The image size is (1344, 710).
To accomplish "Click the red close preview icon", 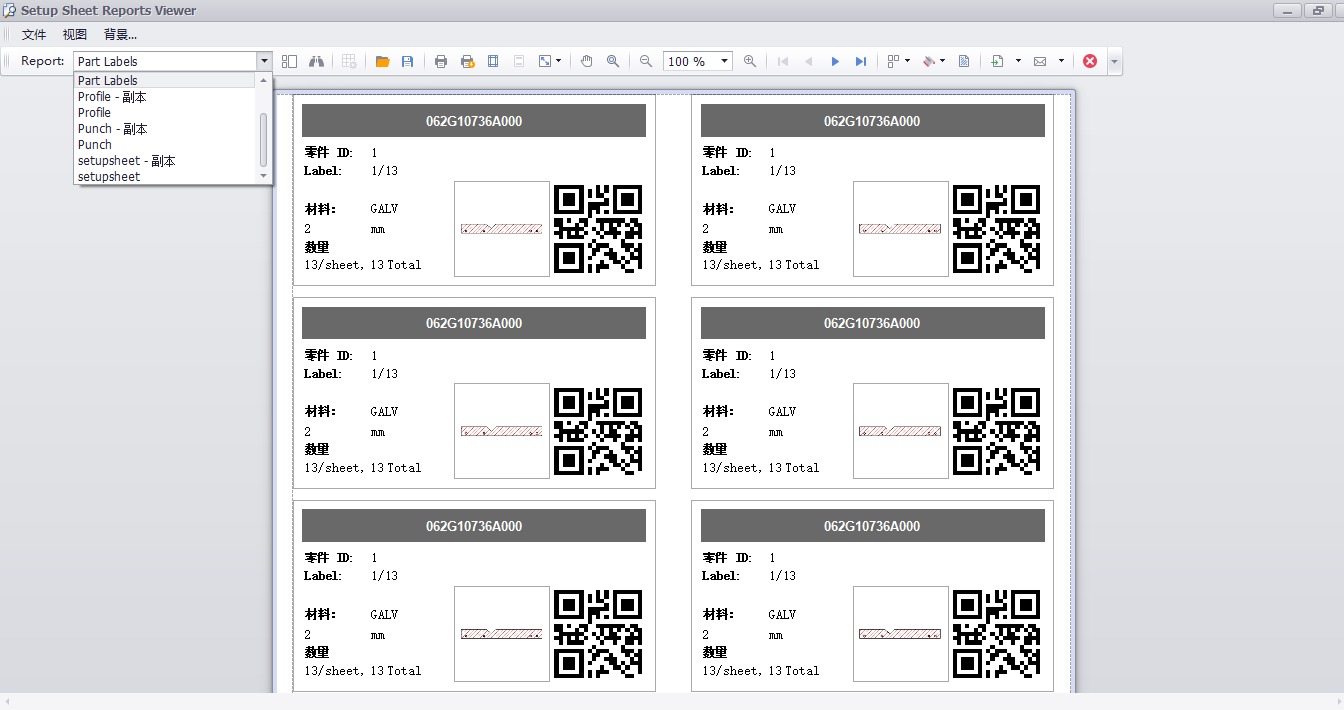I will click(1090, 61).
